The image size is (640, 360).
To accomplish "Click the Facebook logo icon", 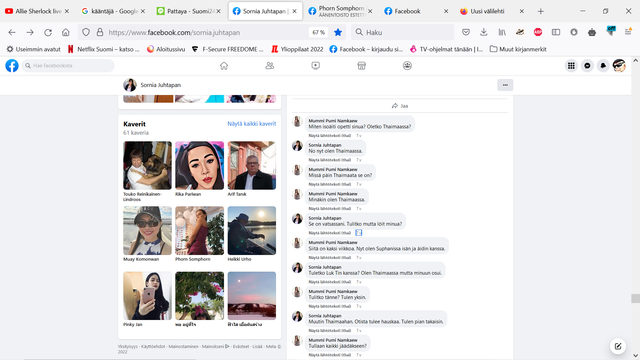I will [12, 65].
